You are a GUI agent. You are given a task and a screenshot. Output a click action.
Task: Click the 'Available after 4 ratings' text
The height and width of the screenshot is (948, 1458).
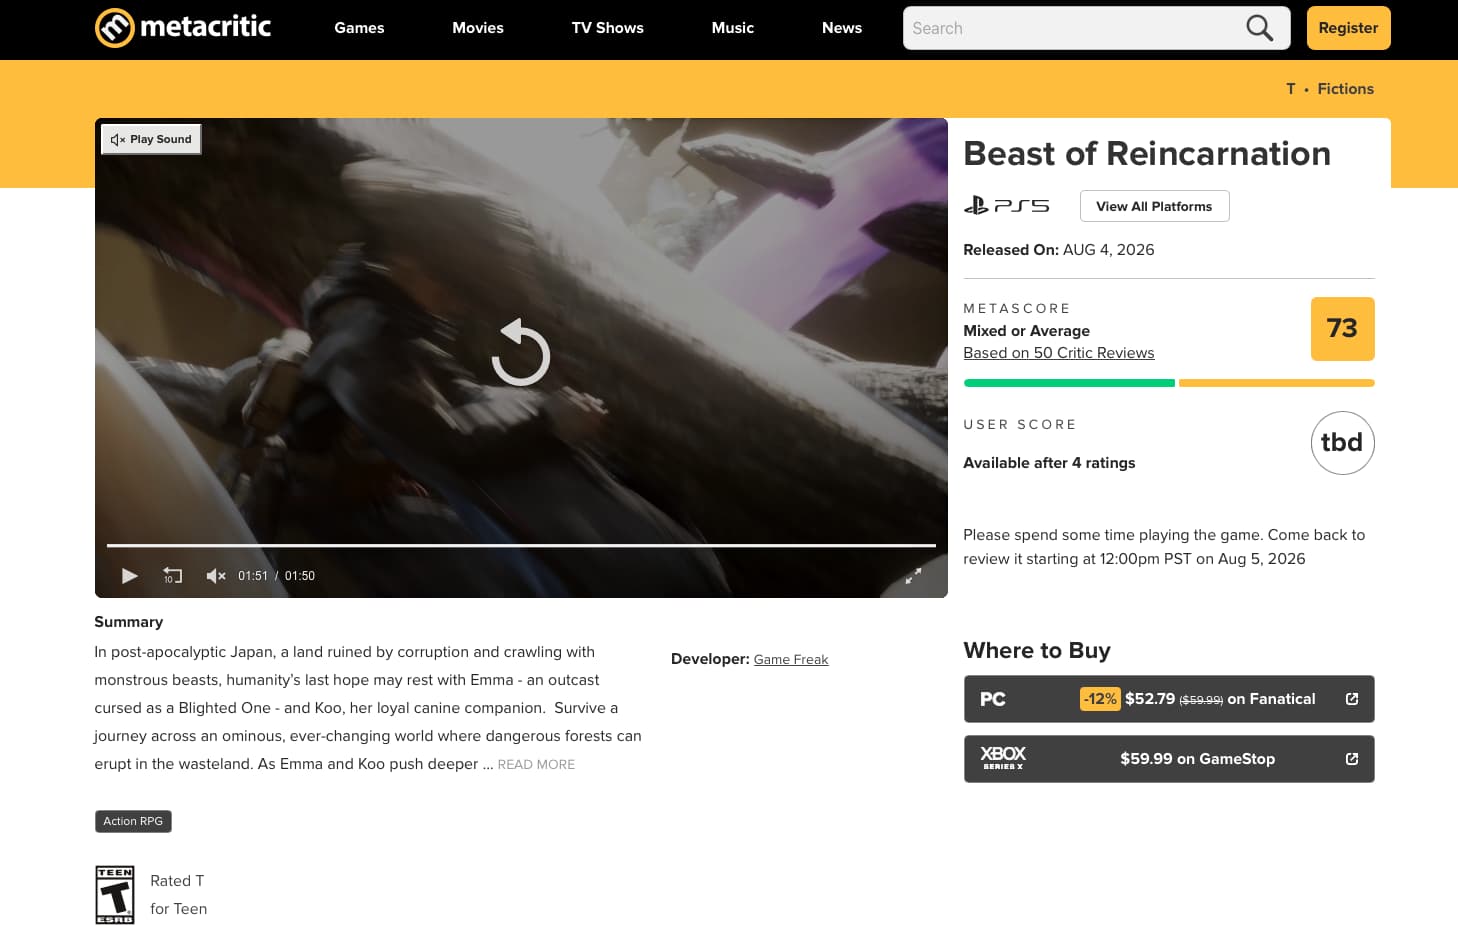click(1049, 463)
